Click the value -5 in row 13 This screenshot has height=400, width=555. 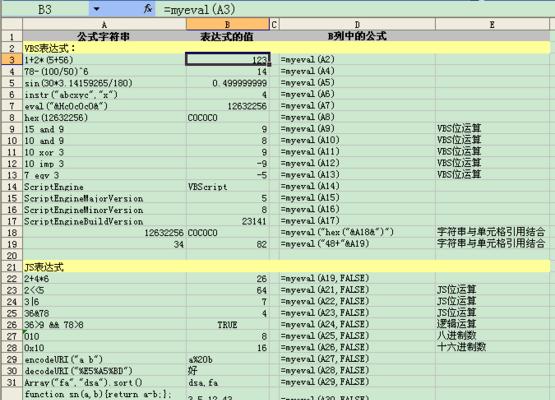(x=261, y=175)
